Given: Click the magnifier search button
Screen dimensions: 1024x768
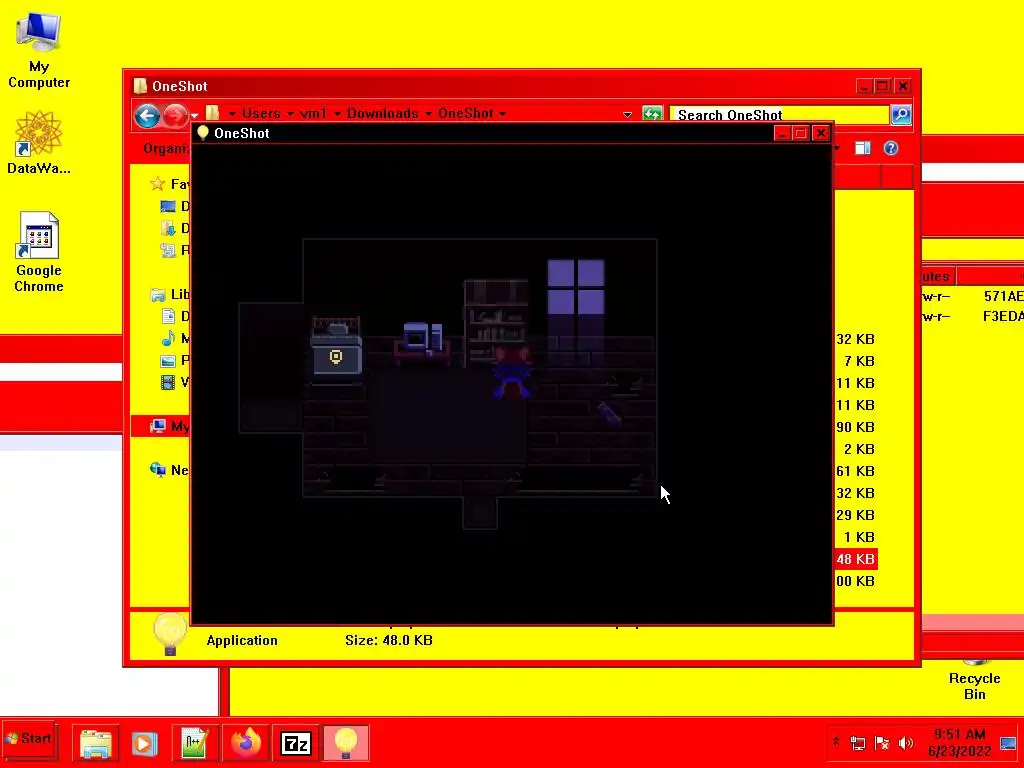Looking at the screenshot, I should pyautogui.click(x=901, y=115).
